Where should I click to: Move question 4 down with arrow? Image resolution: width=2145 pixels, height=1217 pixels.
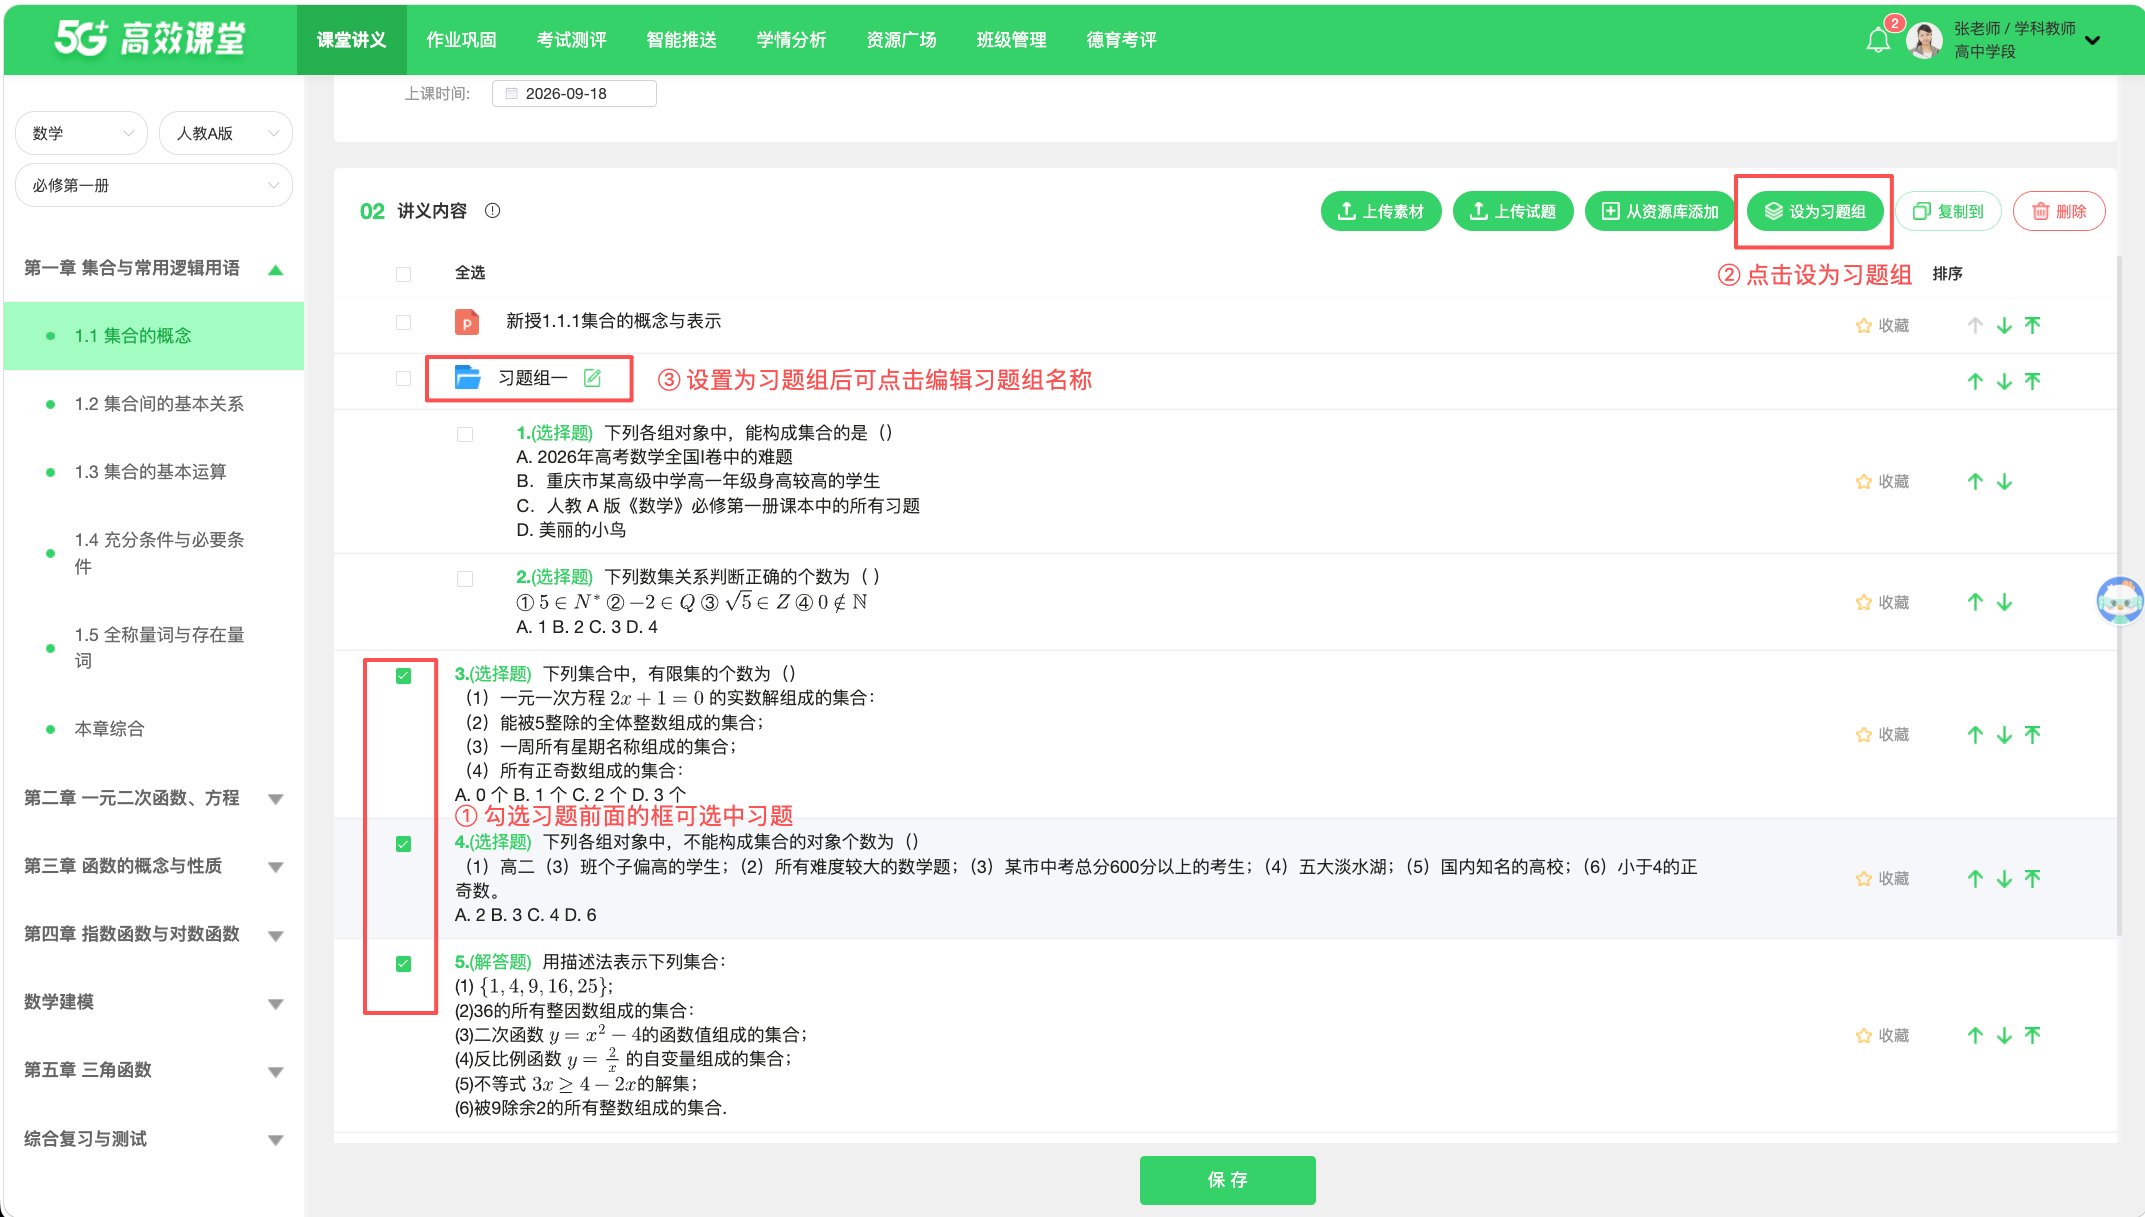click(2004, 879)
